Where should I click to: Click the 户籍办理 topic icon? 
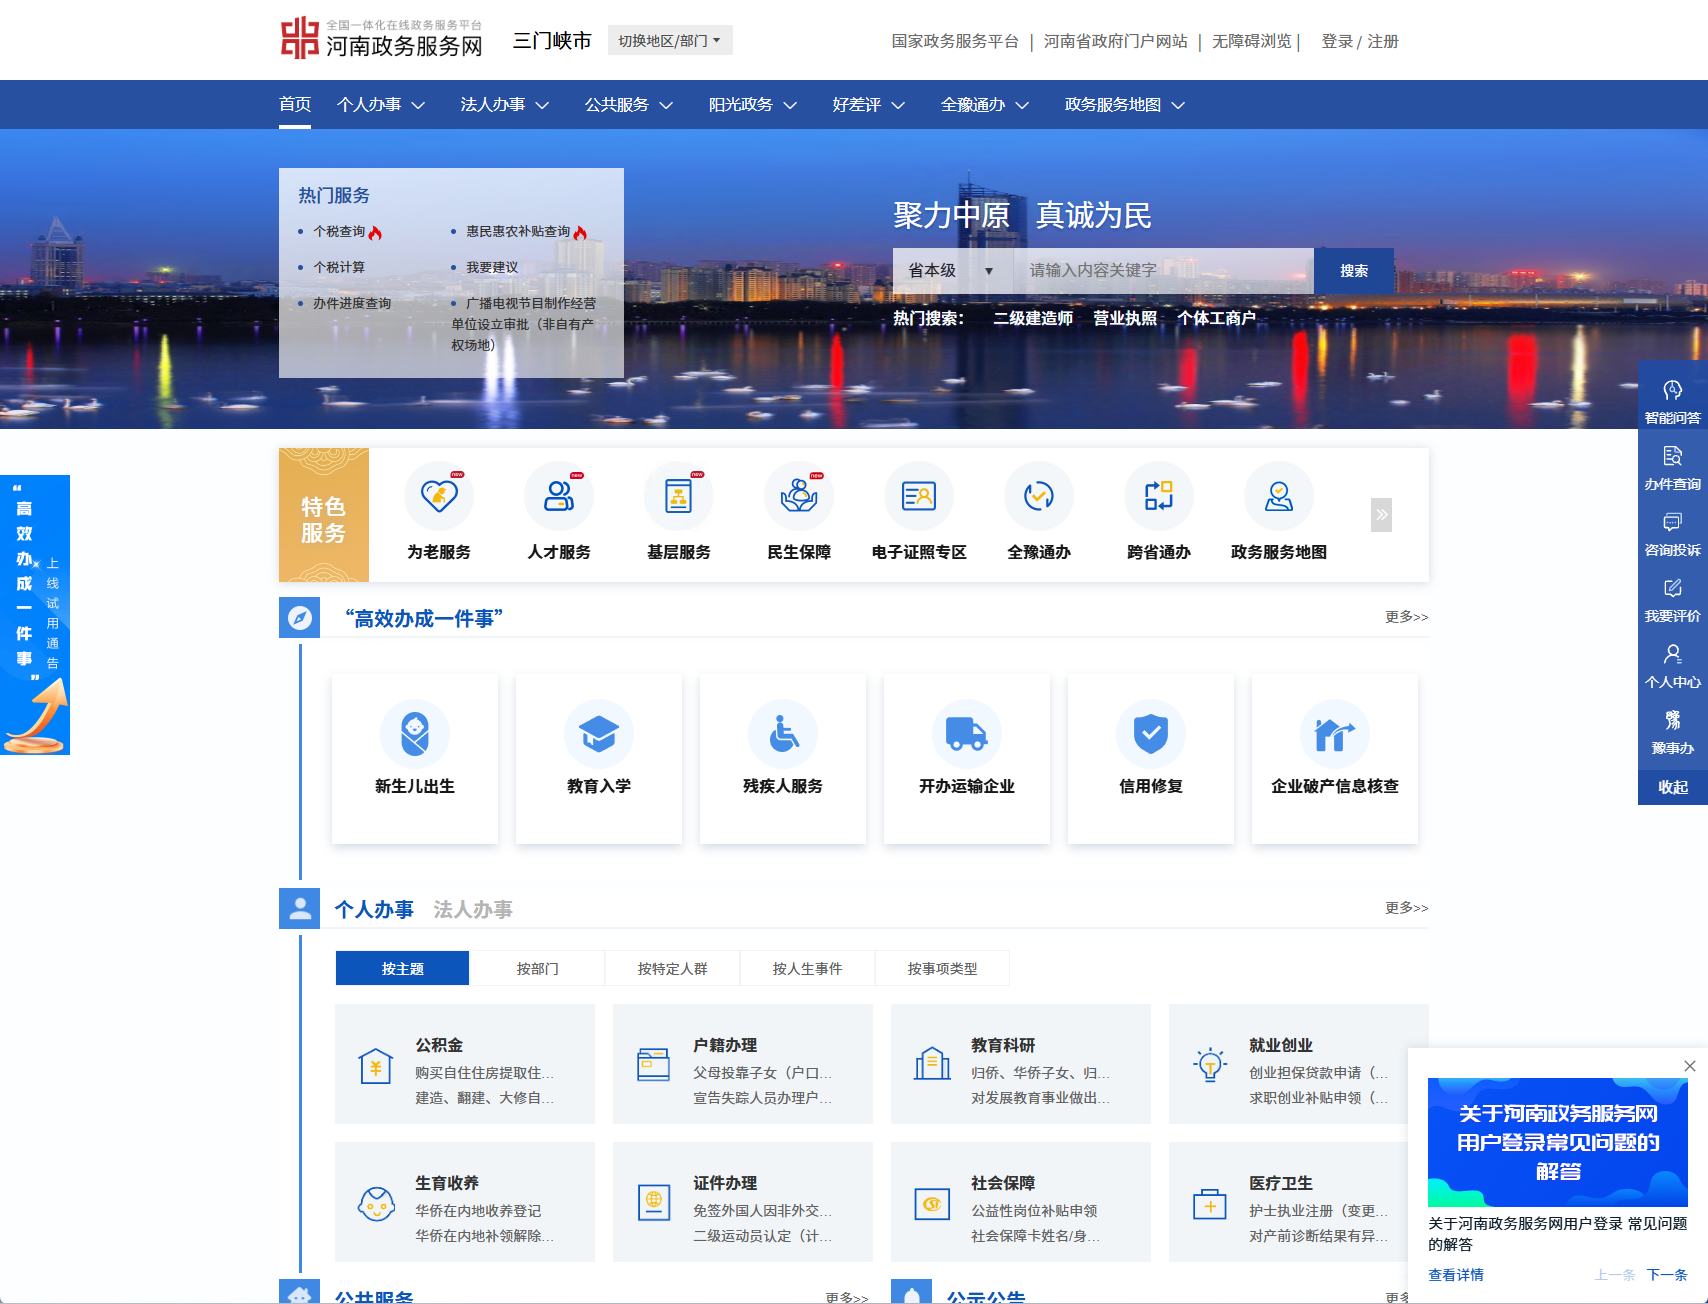pyautogui.click(x=654, y=1065)
